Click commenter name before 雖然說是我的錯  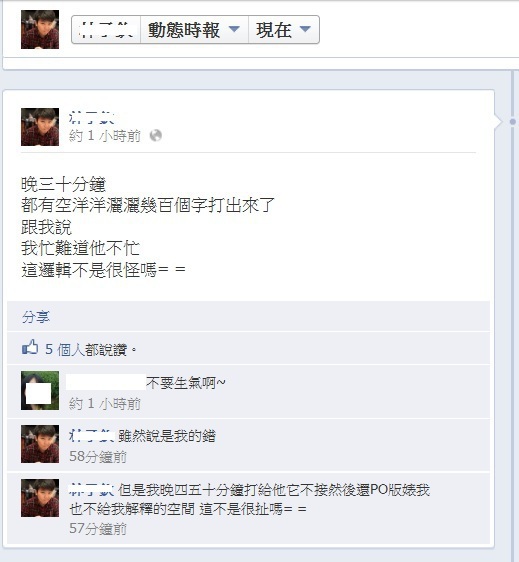pos(92,435)
